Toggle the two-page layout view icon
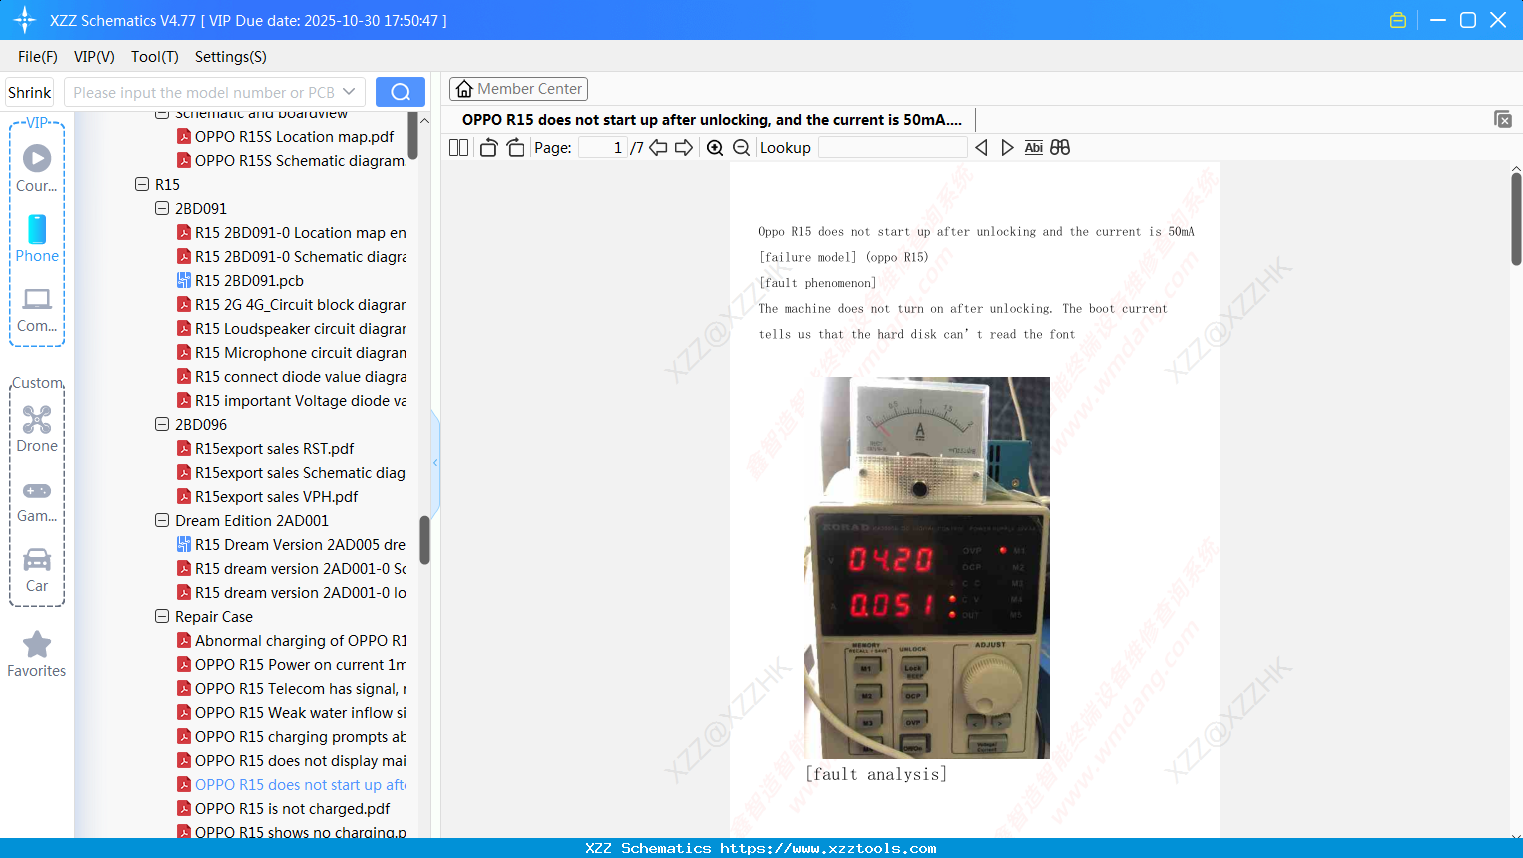The image size is (1523, 858). [458, 148]
